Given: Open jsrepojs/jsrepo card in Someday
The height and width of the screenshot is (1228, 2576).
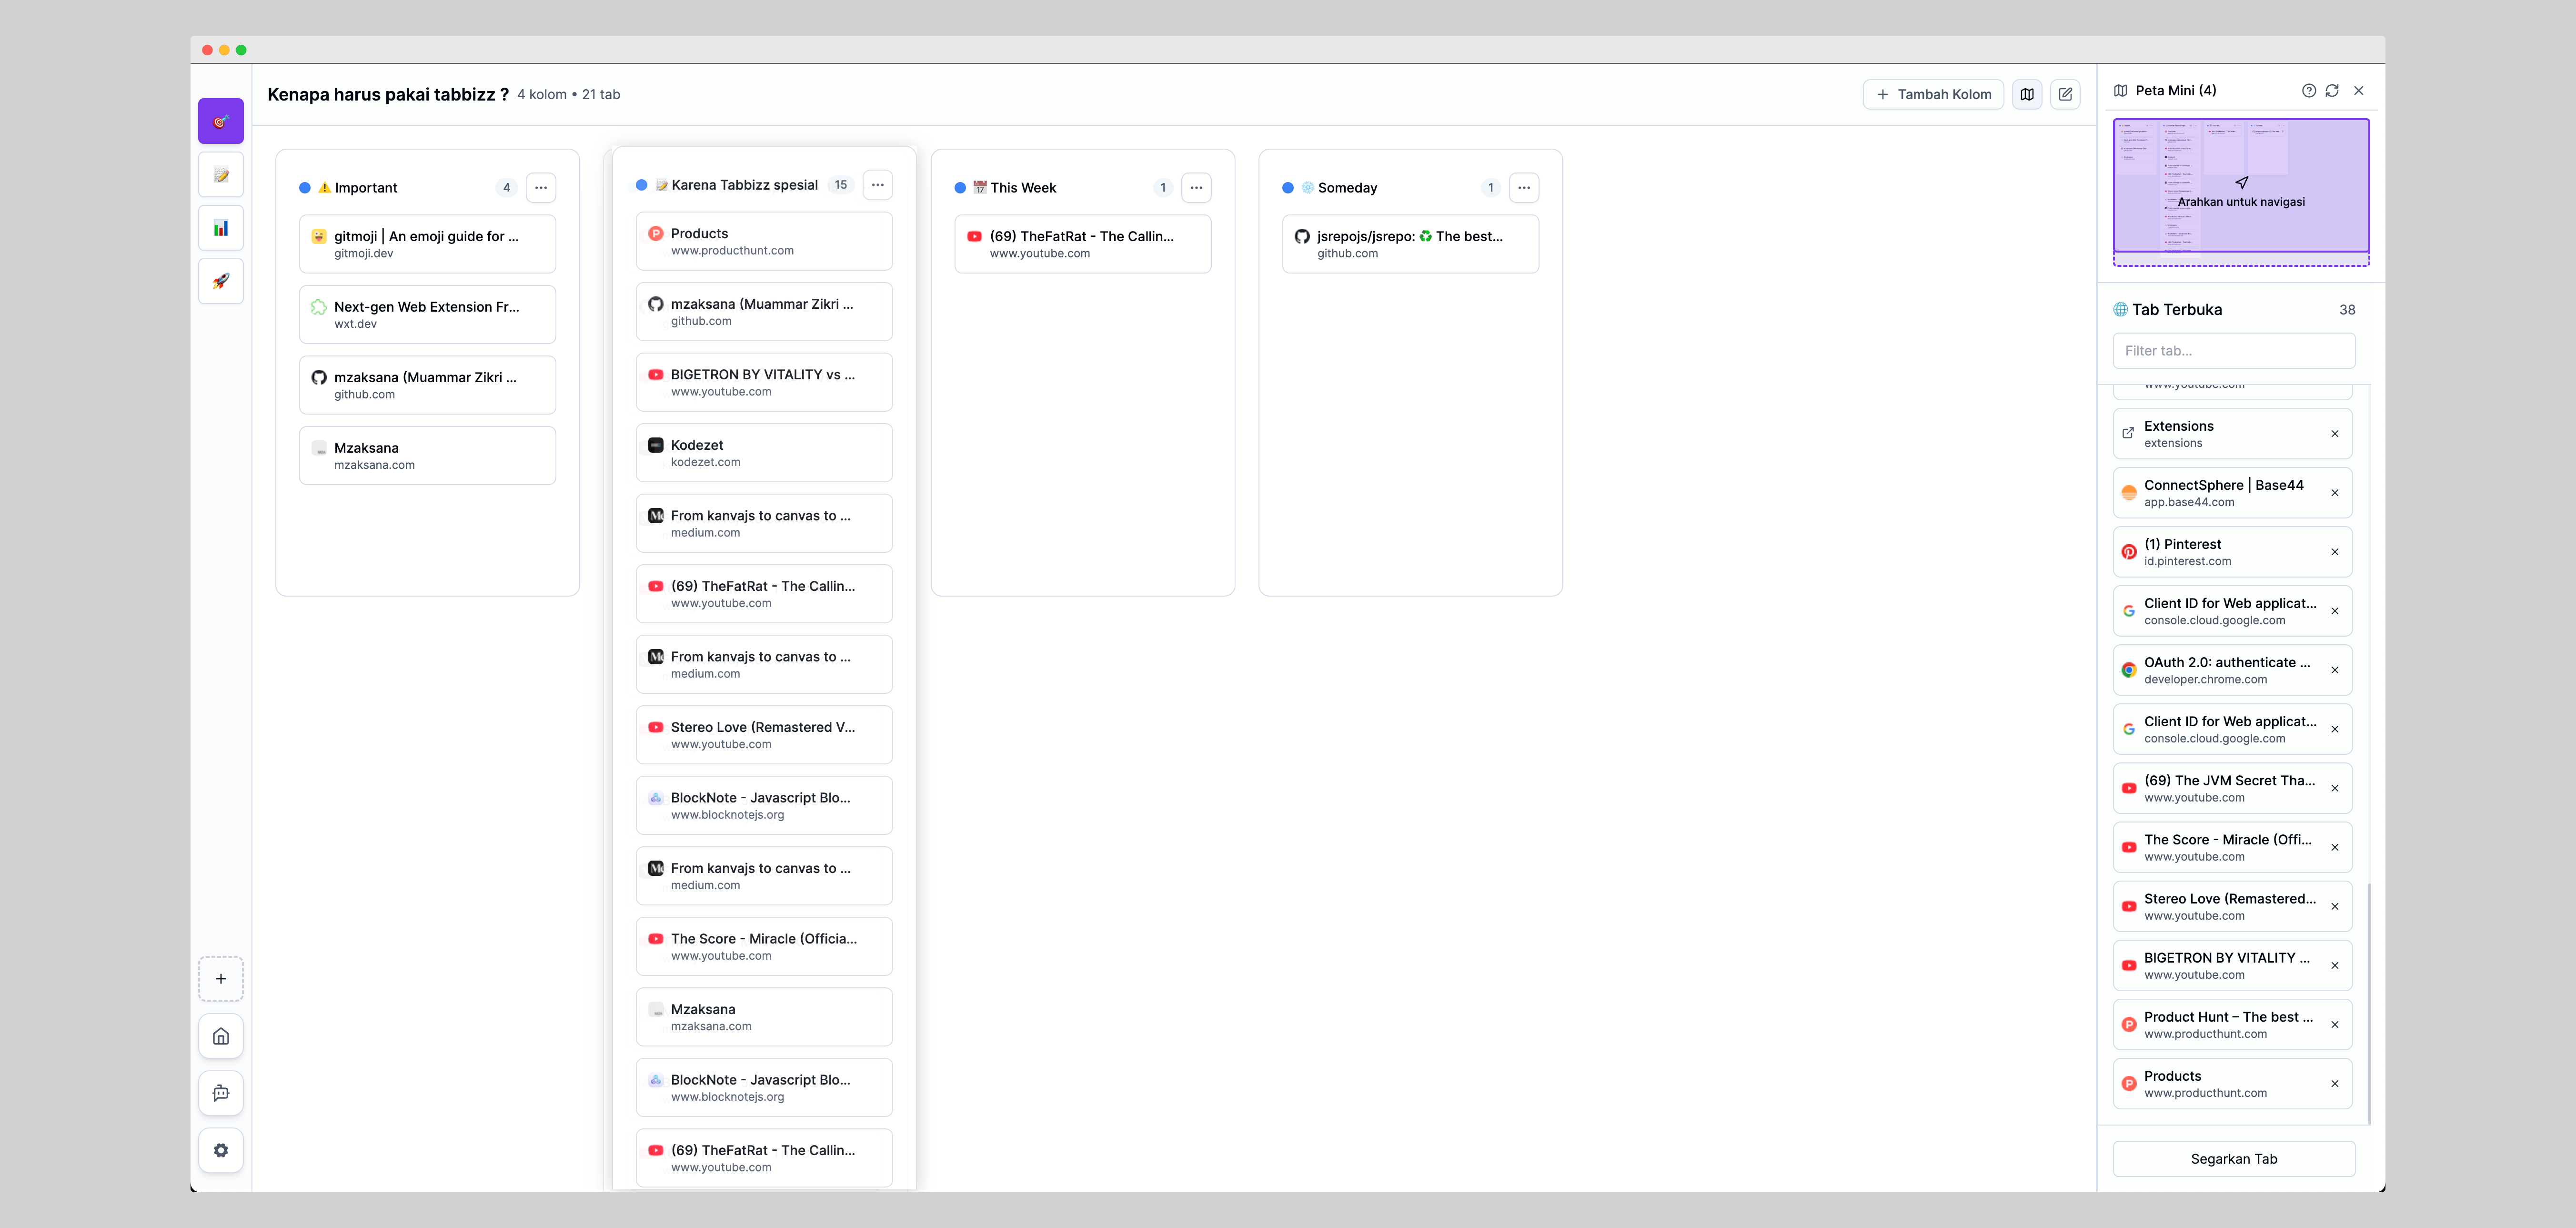Looking at the screenshot, I should (1410, 244).
